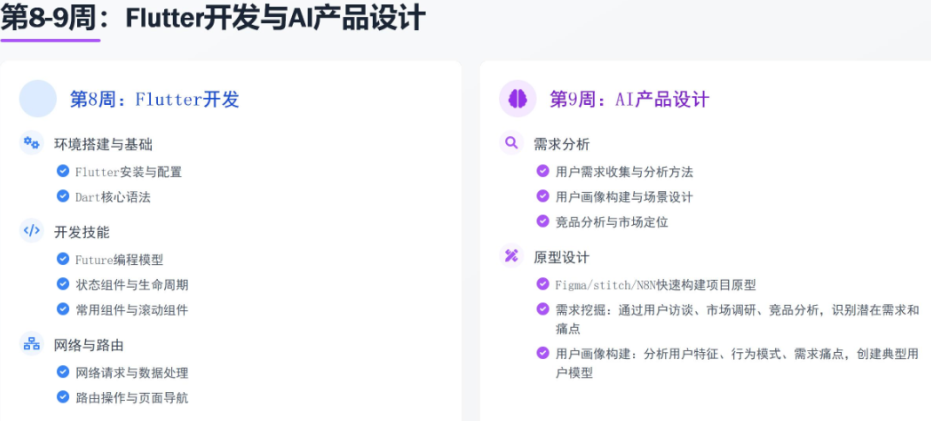Expand the 原型设计 section heading

(562, 257)
